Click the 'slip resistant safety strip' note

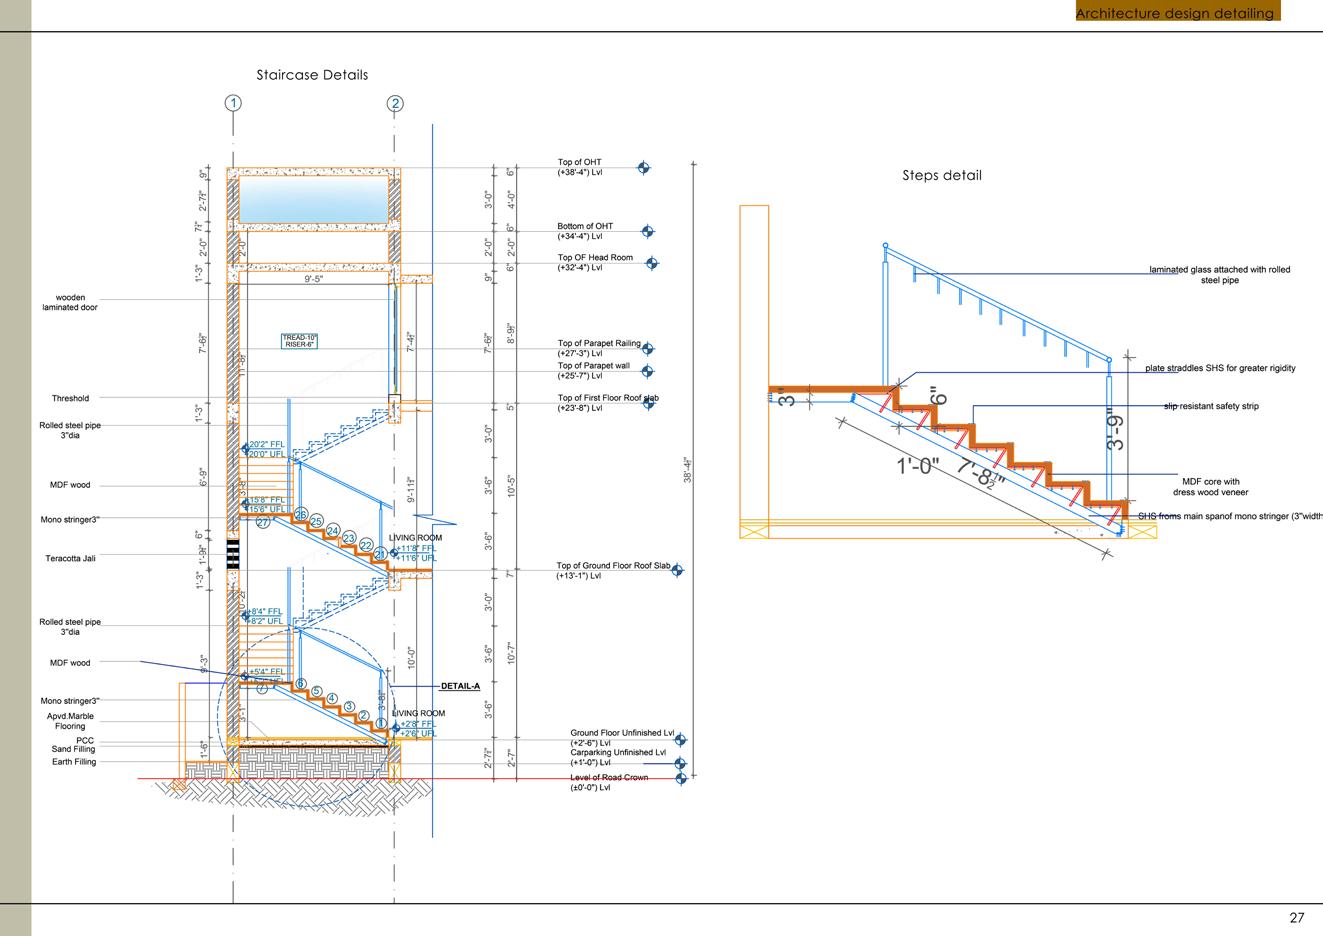pos(1211,406)
